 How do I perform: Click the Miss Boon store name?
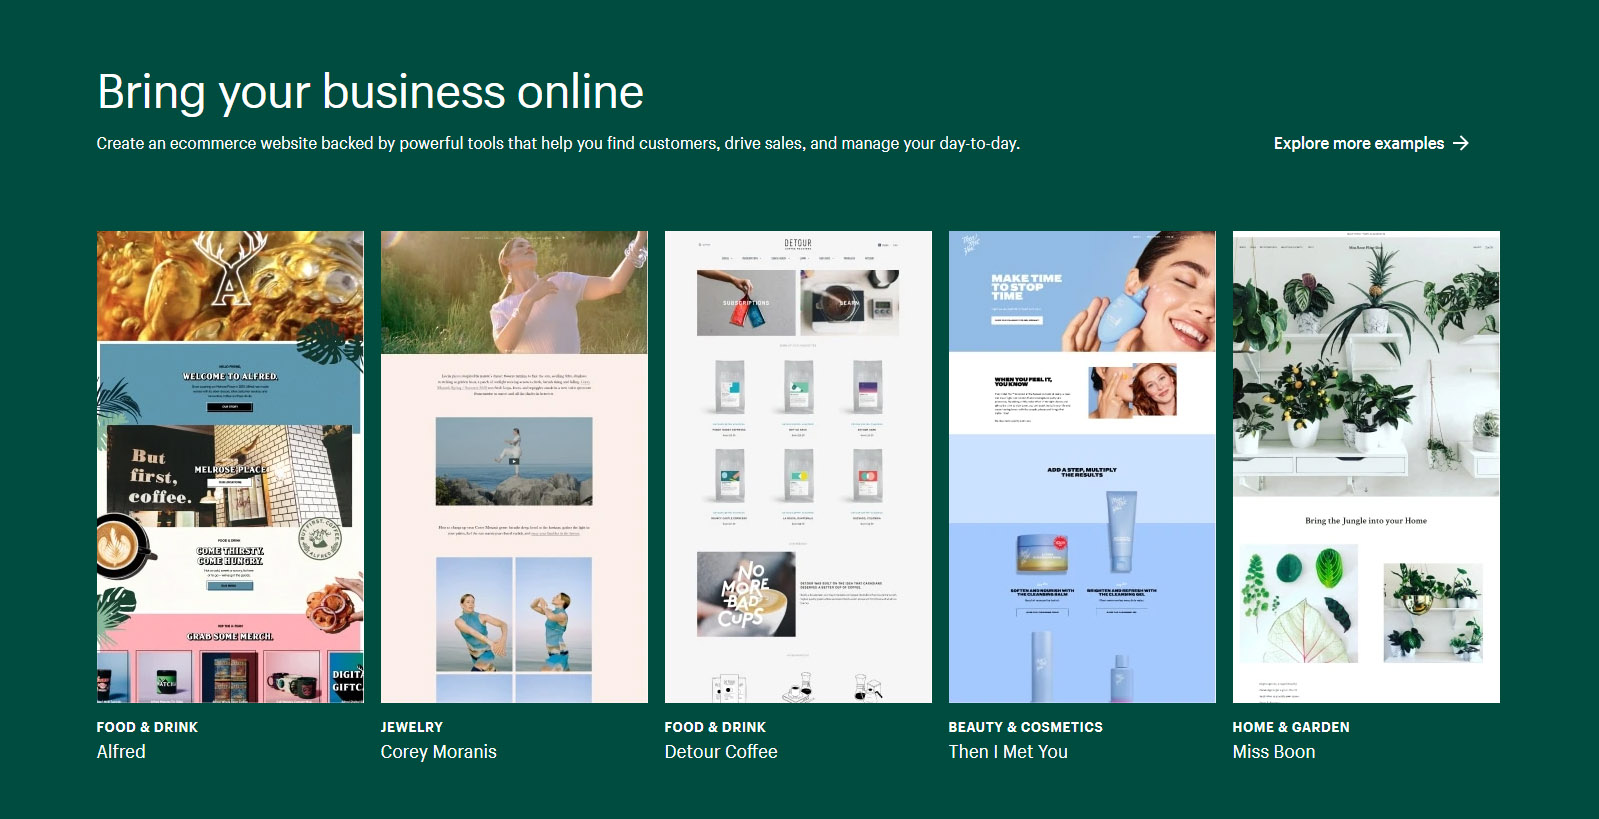(x=1274, y=752)
